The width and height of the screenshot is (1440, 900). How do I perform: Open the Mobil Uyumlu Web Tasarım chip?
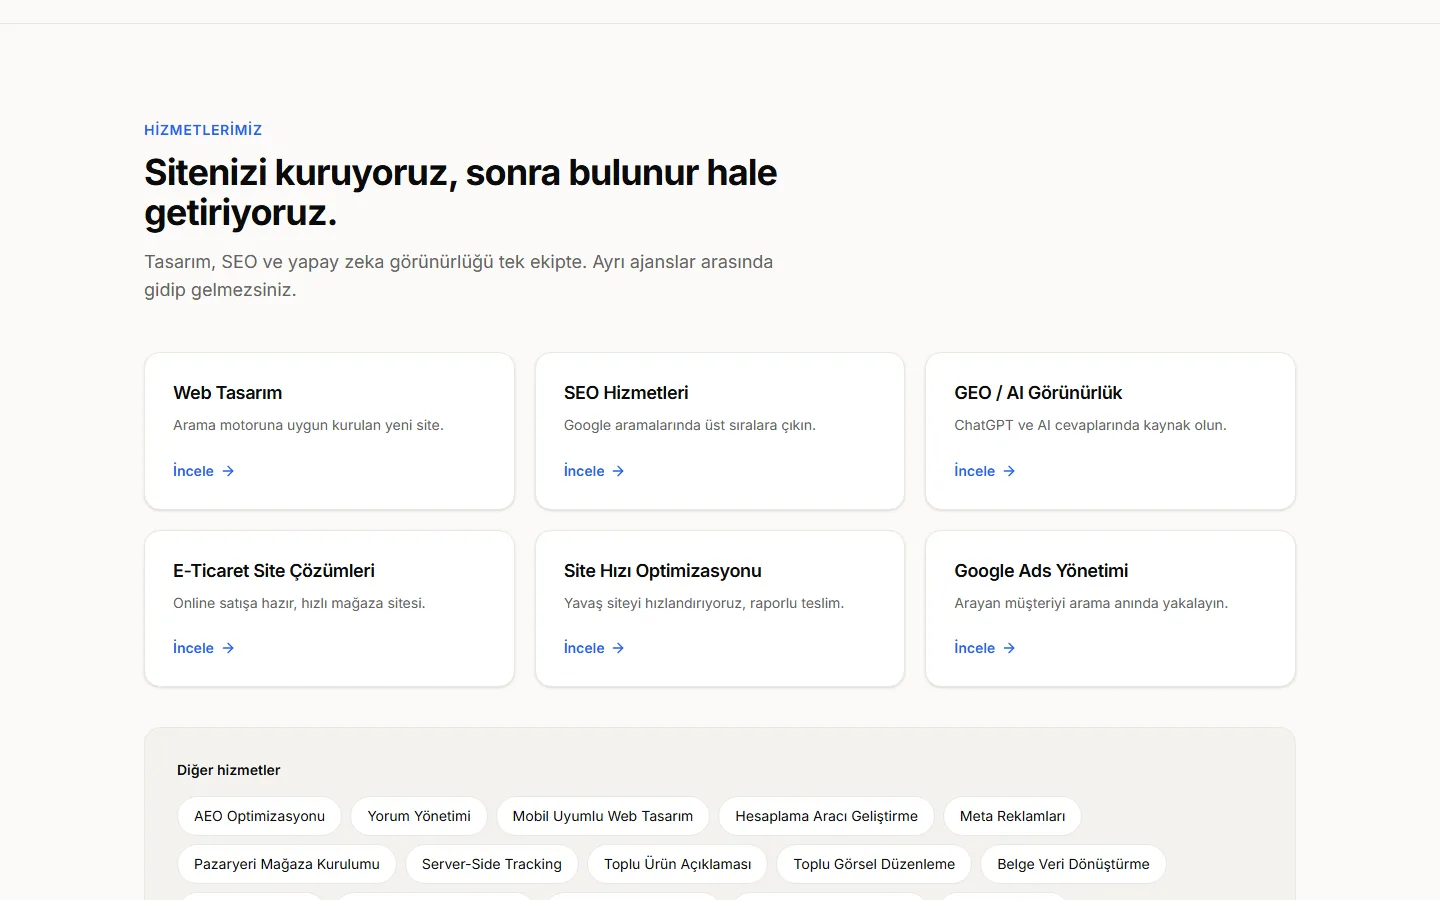point(603,816)
